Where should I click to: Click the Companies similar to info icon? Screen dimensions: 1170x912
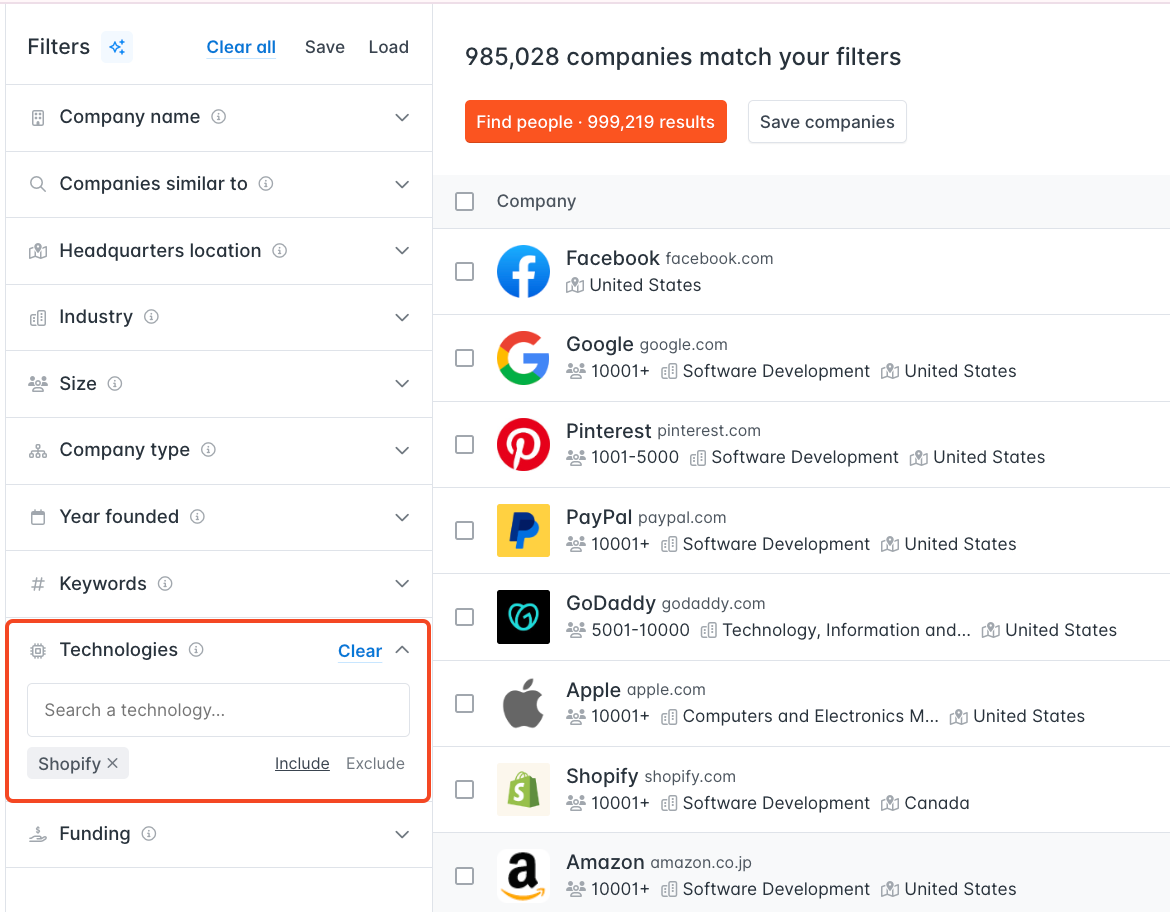[266, 184]
